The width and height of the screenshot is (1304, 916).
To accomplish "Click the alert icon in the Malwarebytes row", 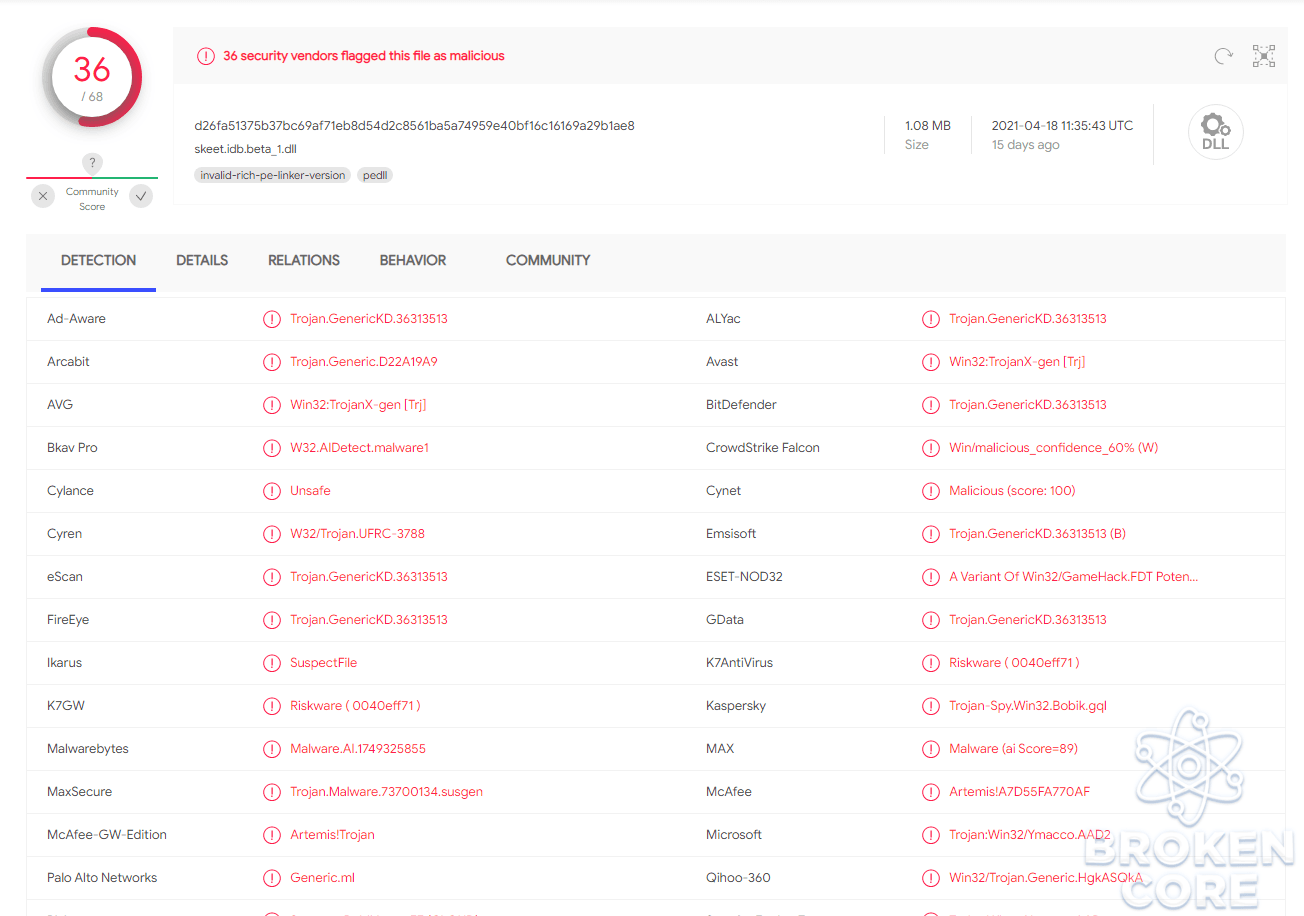I will [272, 749].
